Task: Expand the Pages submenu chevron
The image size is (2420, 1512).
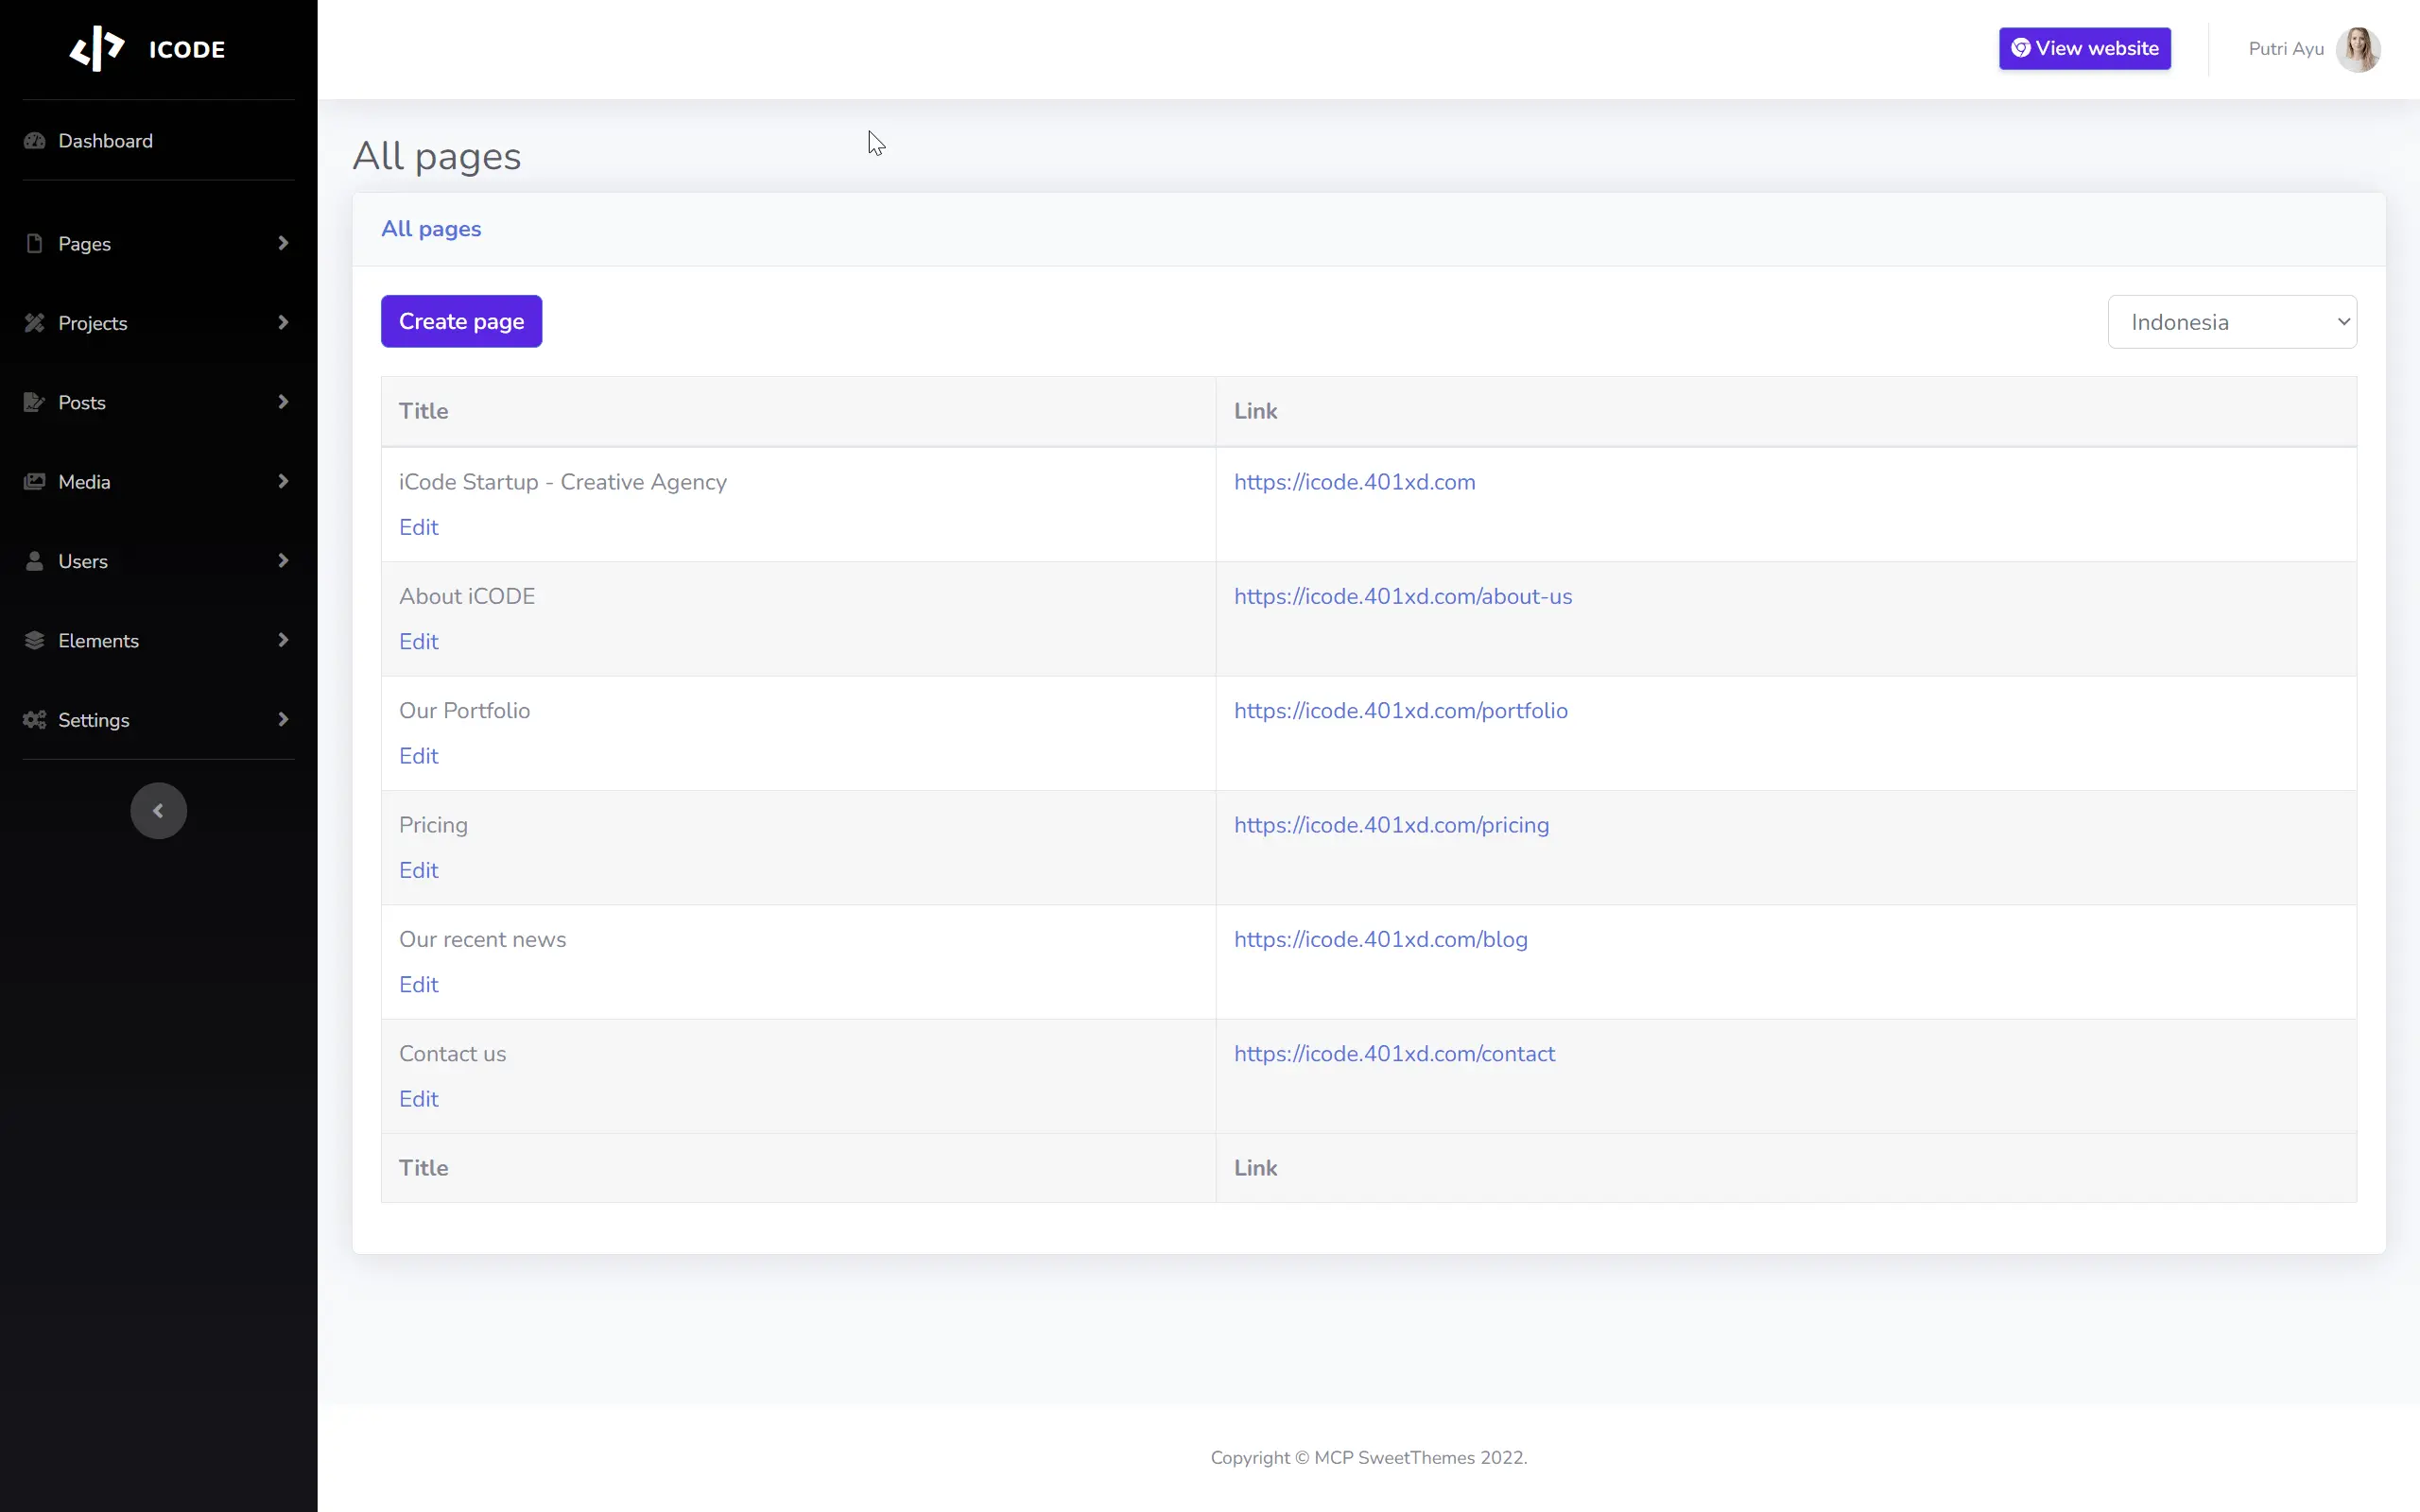Action: tap(284, 243)
